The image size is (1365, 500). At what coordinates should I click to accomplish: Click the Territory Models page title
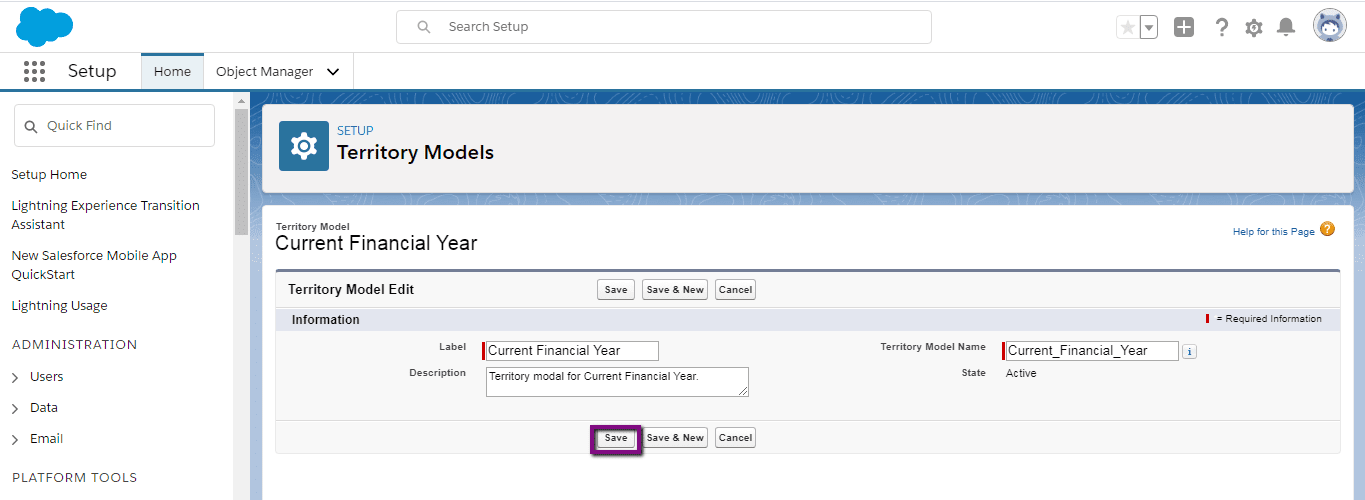(415, 153)
